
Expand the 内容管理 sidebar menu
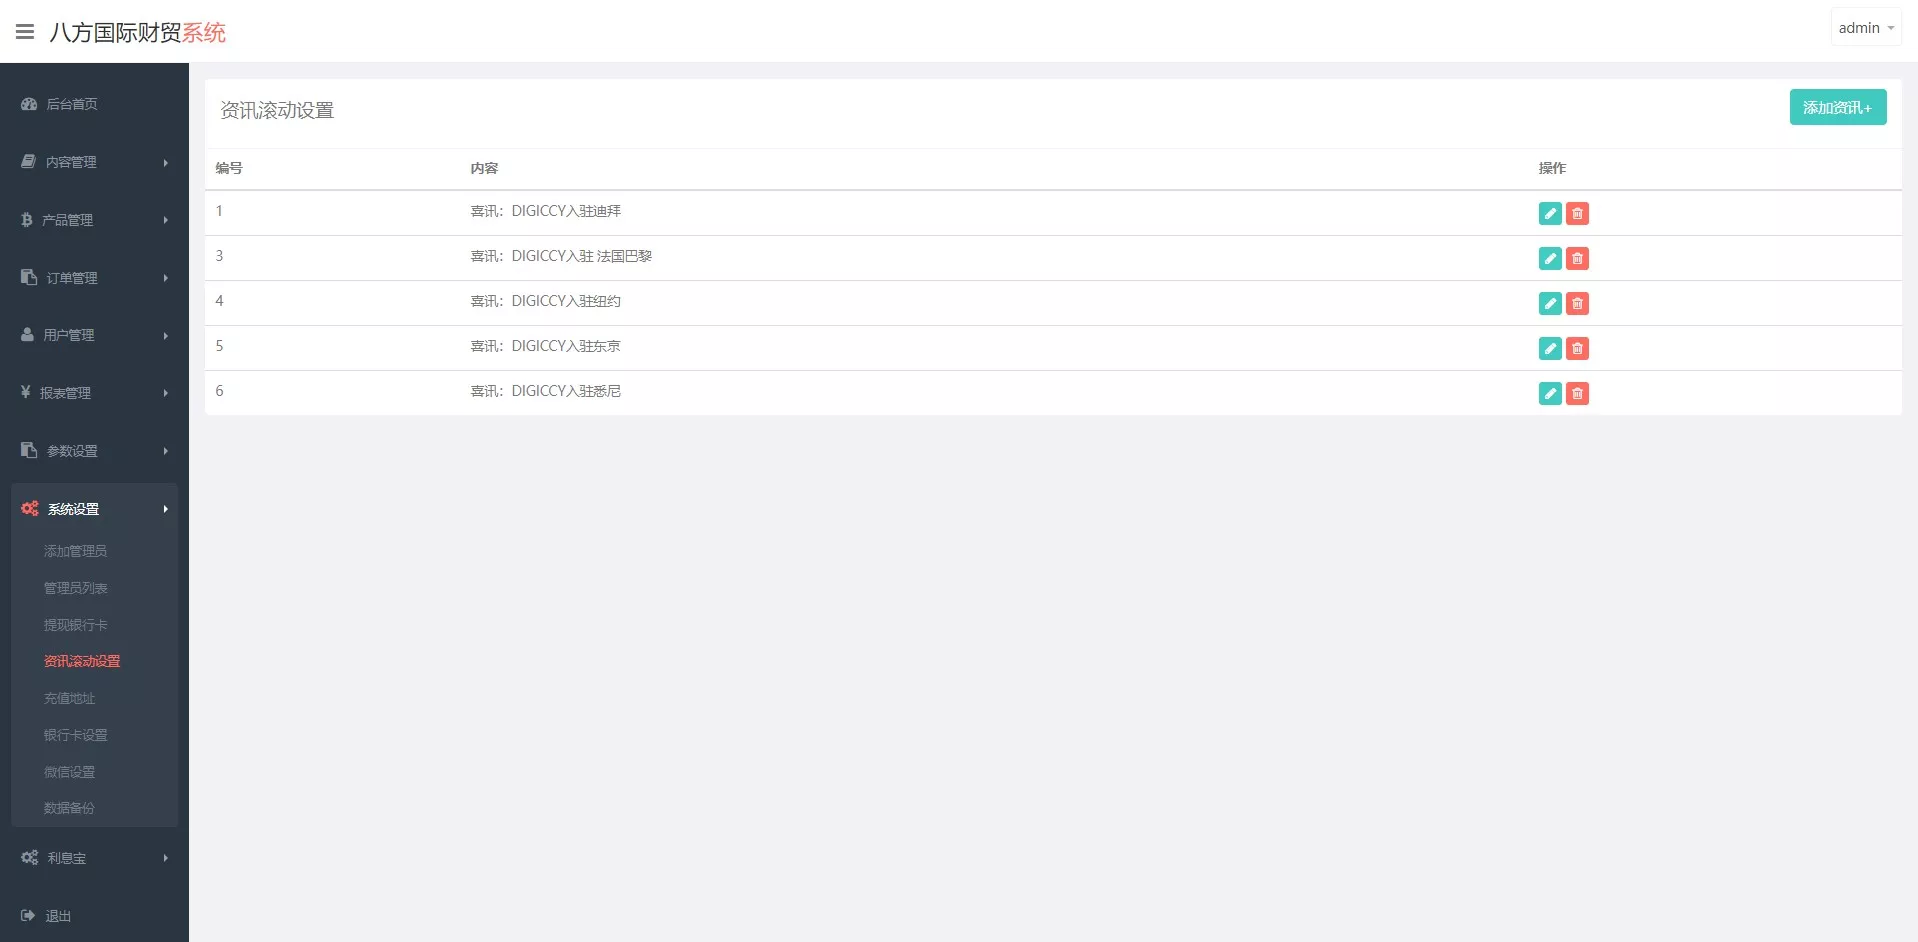[94, 162]
